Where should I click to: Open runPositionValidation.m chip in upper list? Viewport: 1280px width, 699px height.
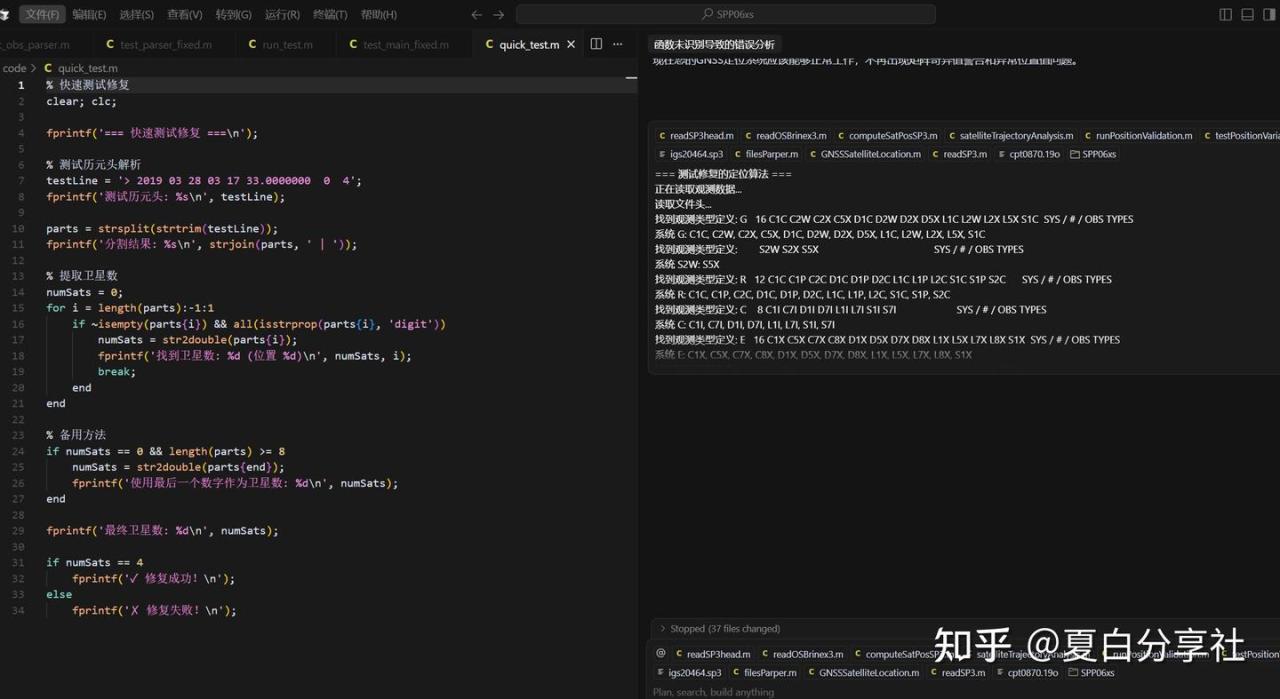click(1137, 135)
